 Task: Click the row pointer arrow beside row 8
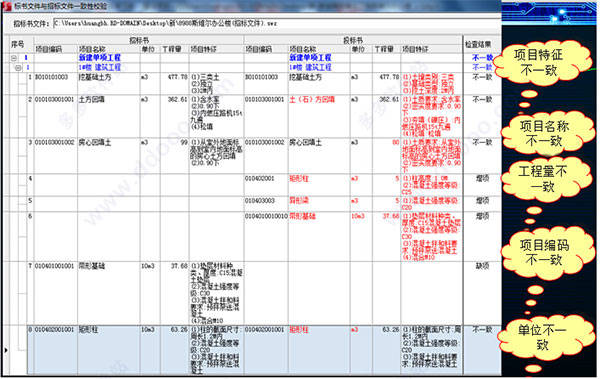(x=6, y=350)
